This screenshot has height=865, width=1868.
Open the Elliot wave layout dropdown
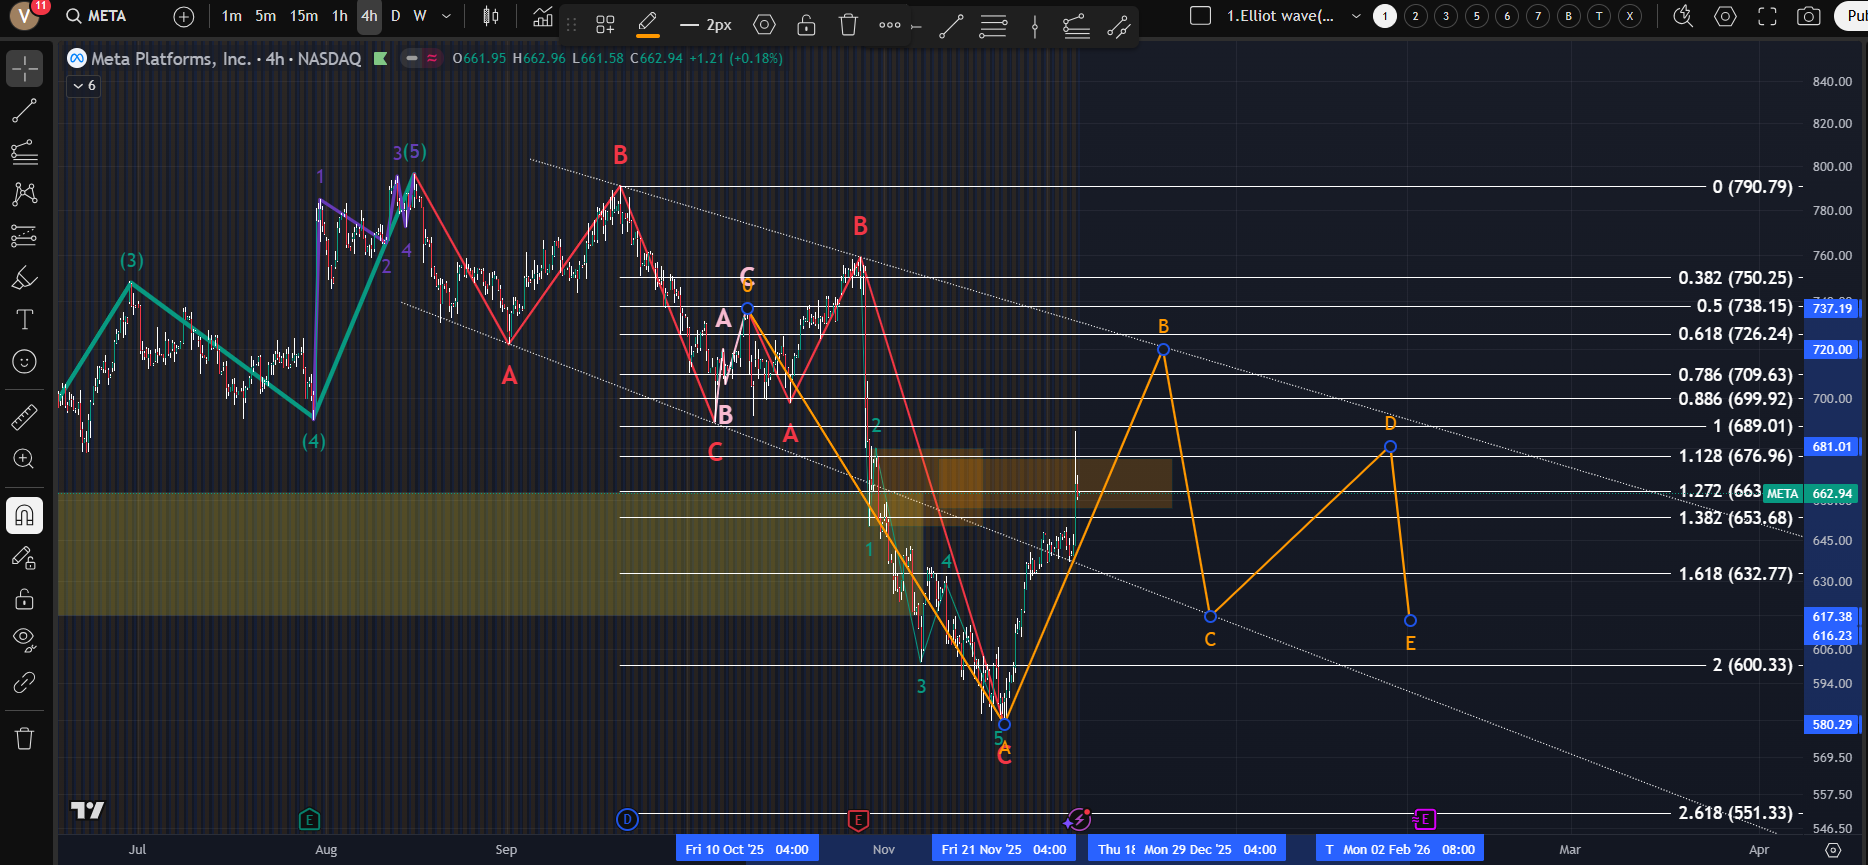point(1355,16)
